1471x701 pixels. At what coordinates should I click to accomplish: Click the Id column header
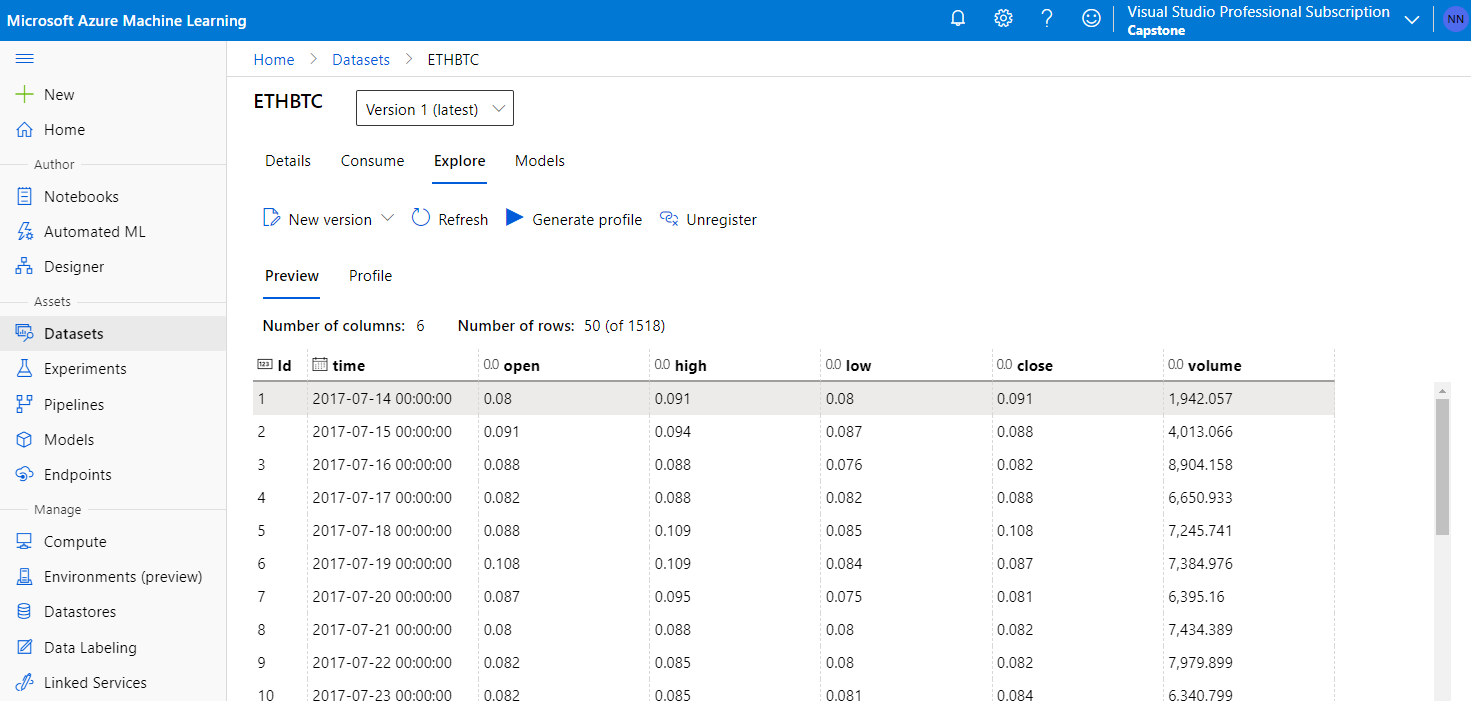[280, 366]
